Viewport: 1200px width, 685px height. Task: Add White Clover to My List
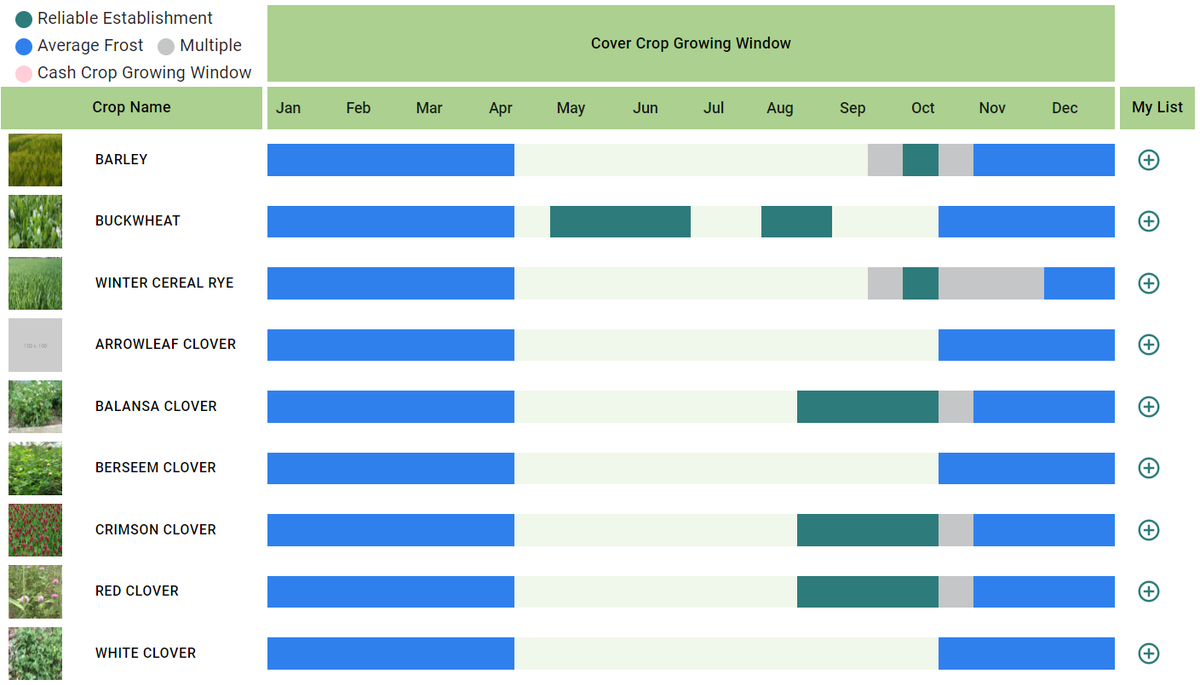pyautogui.click(x=1148, y=653)
